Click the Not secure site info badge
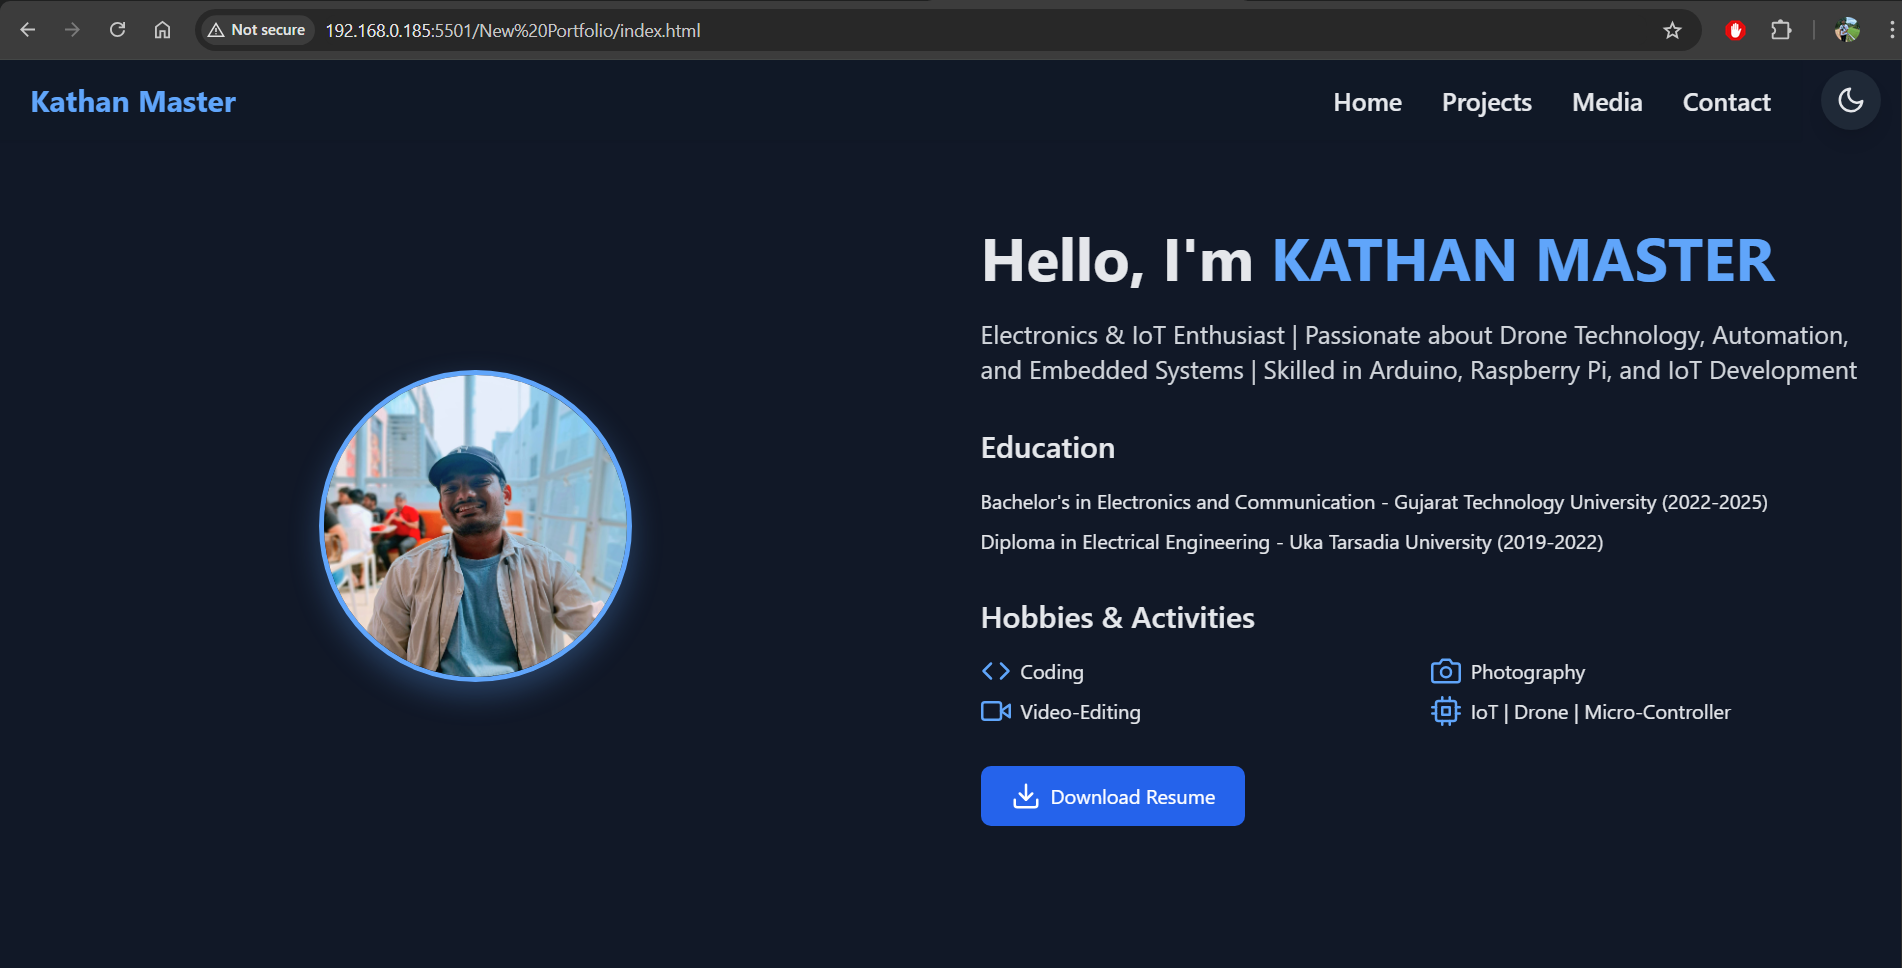1902x968 pixels. 256,30
